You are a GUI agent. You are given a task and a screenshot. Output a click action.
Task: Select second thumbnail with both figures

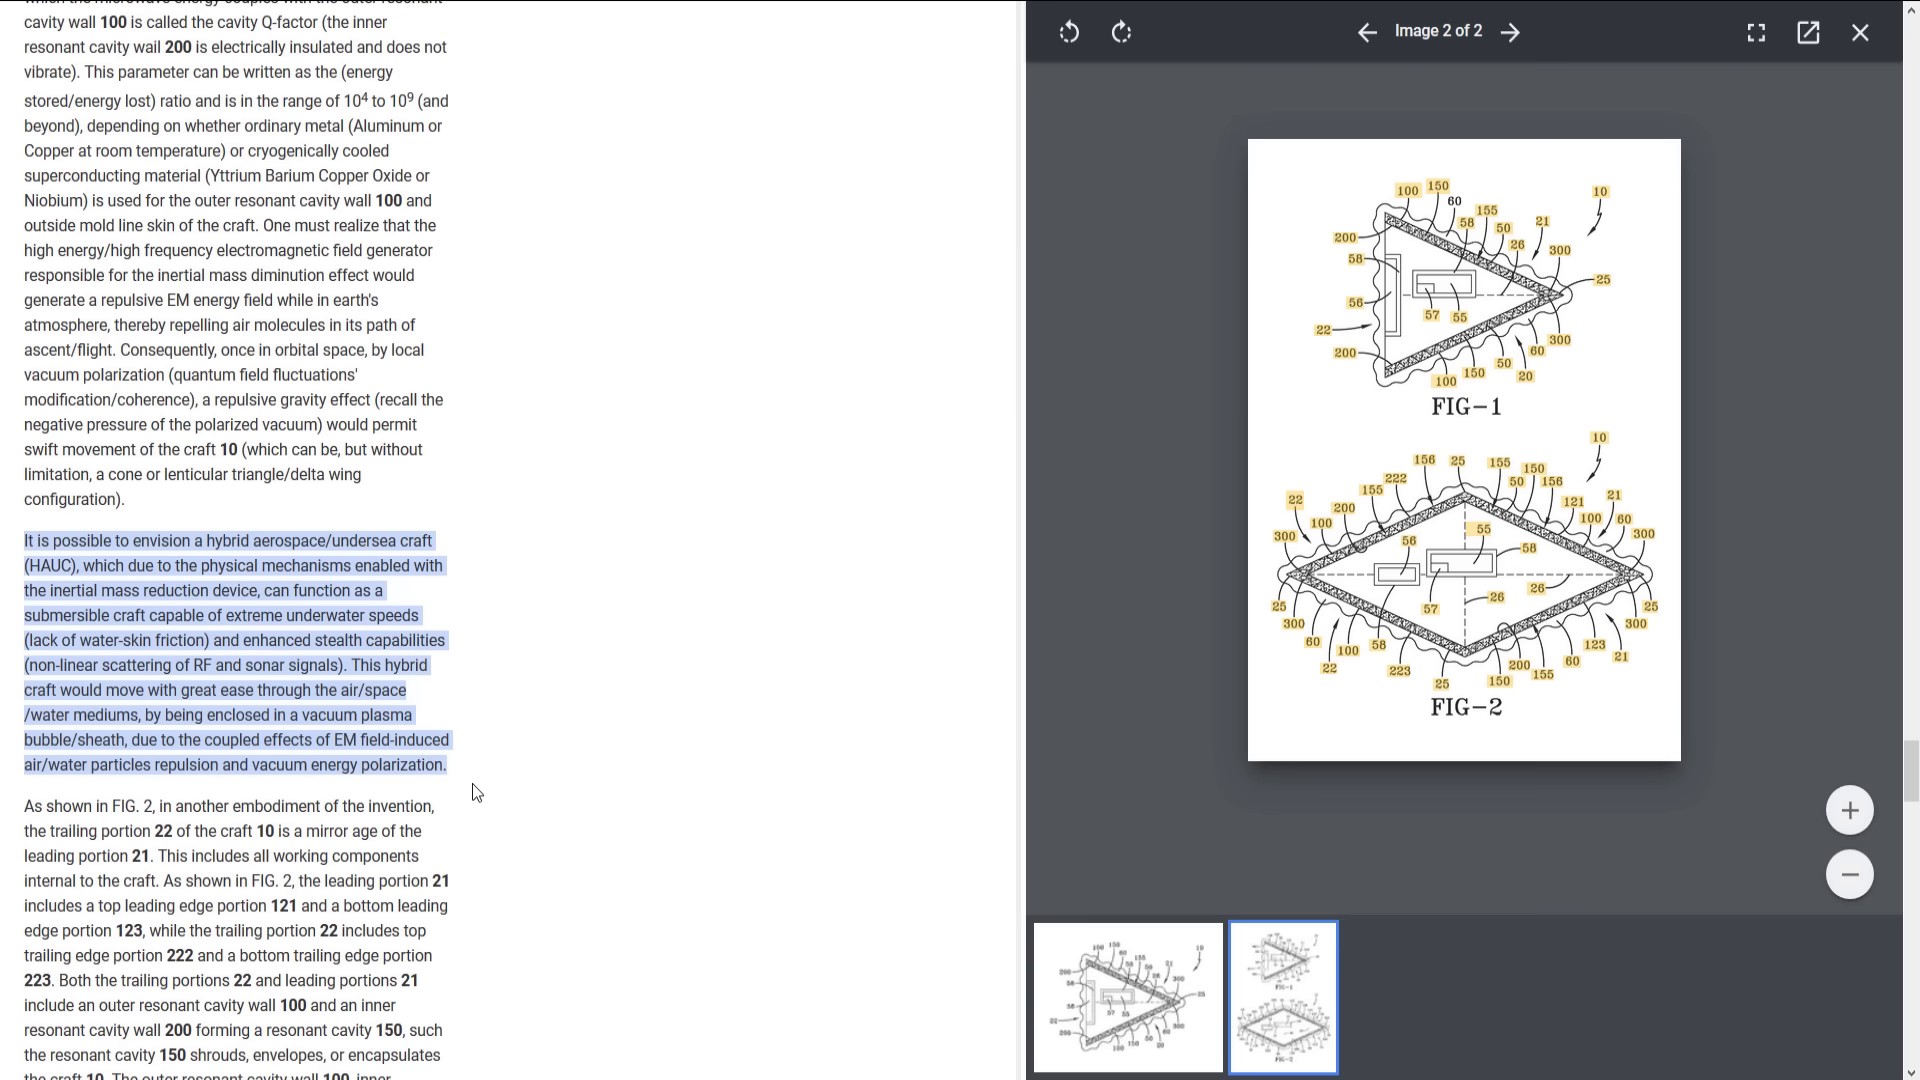pos(1283,997)
